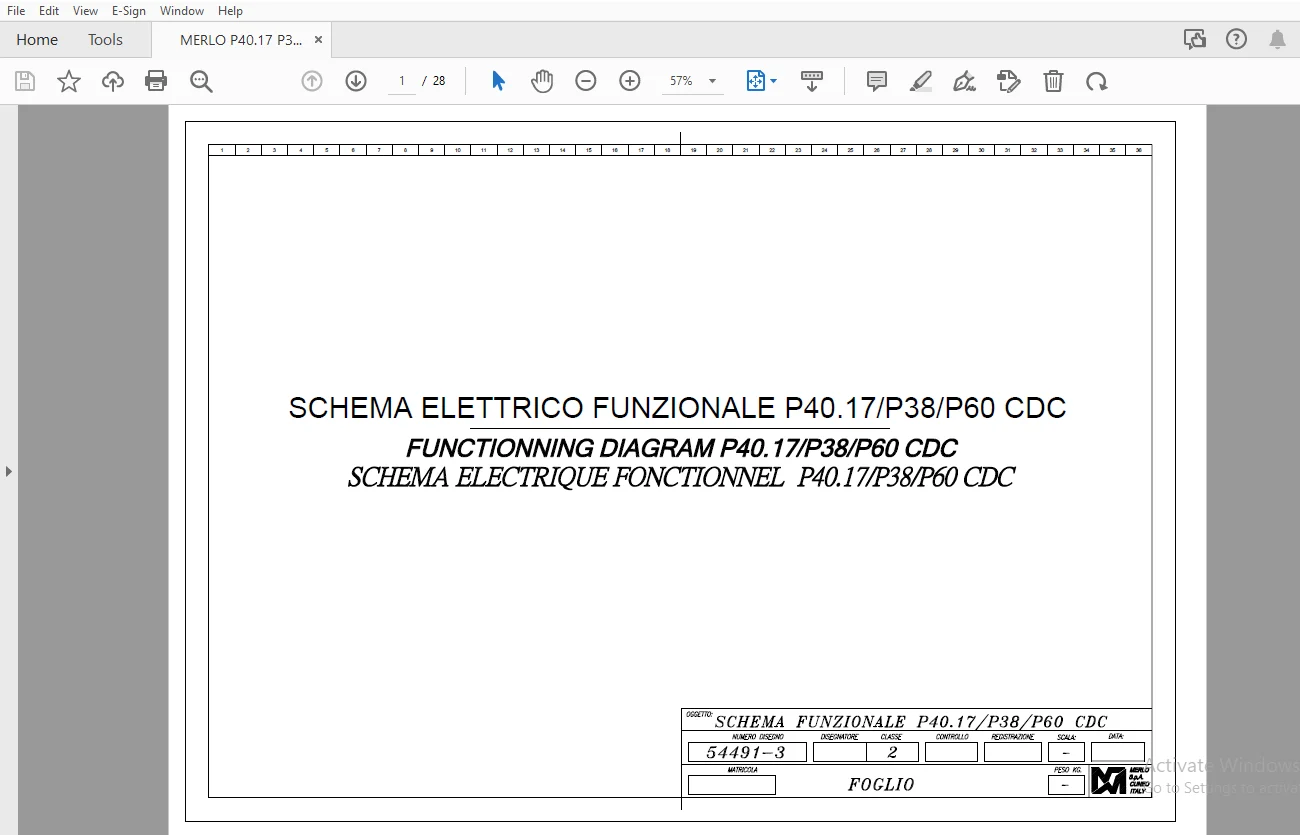This screenshot has width=1300, height=835.
Task: Open the zoom level dropdown arrow
Action: coord(713,81)
